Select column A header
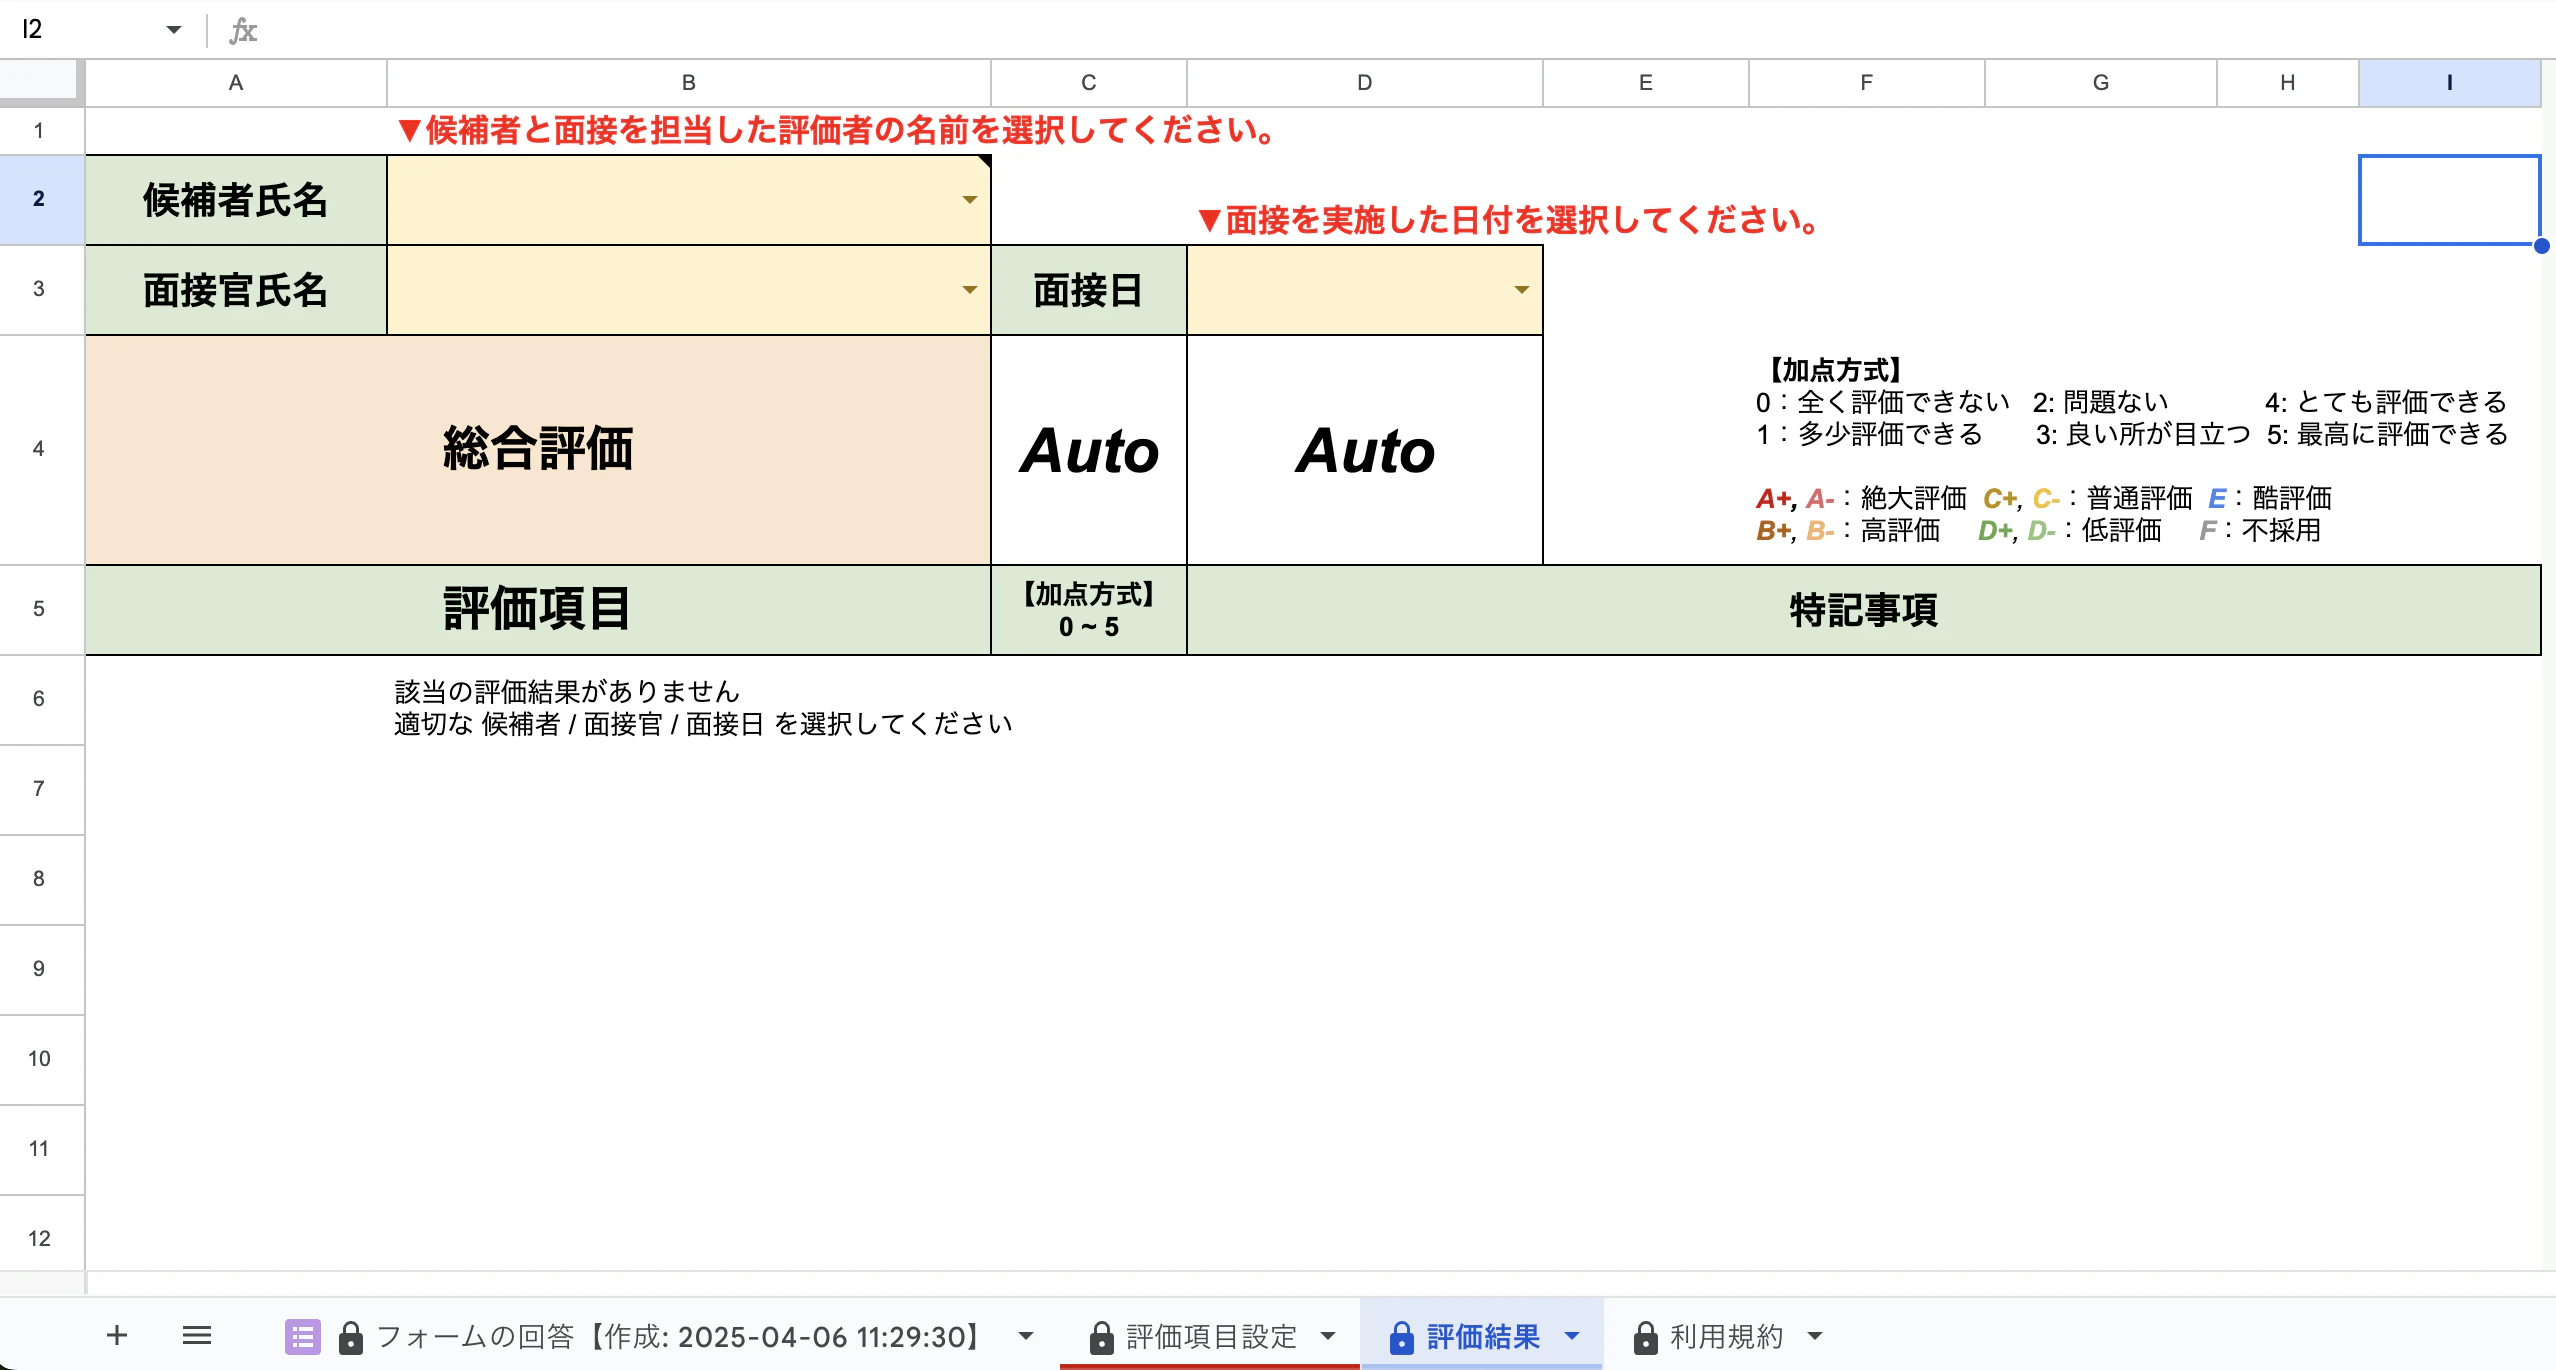This screenshot has height=1370, width=2556. pos(236,83)
